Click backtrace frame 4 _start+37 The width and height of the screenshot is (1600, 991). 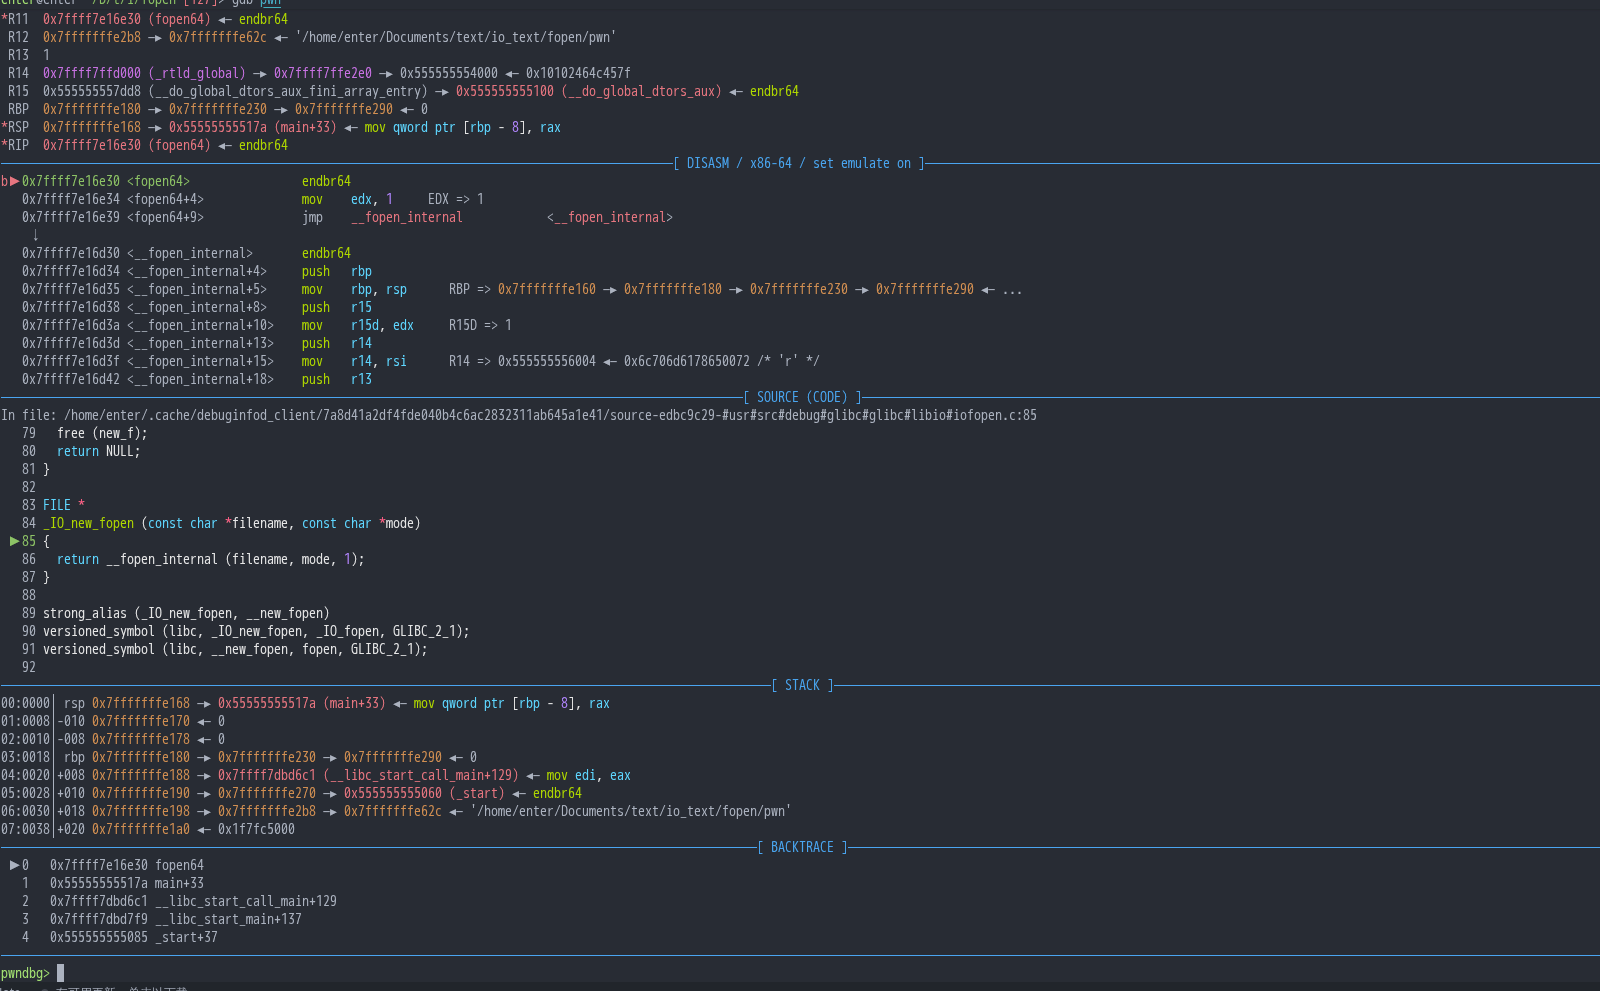134,937
